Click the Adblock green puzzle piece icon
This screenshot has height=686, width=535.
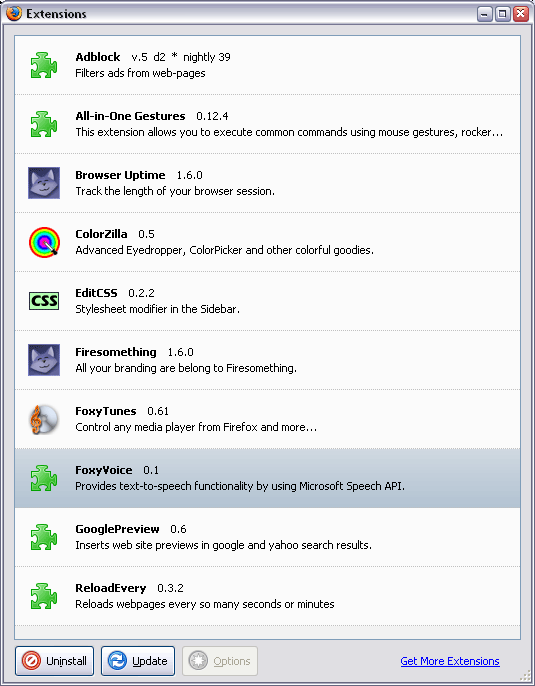44,65
